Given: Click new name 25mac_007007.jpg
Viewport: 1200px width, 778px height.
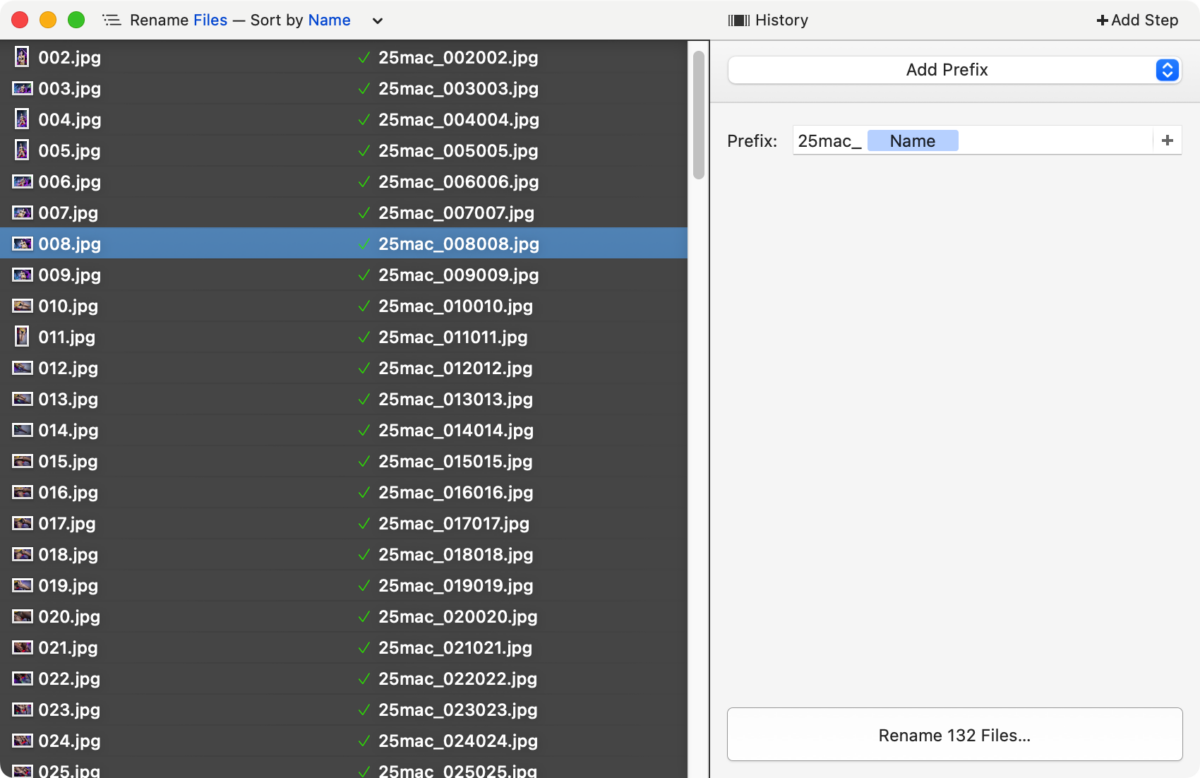Looking at the screenshot, I should 456,213.
